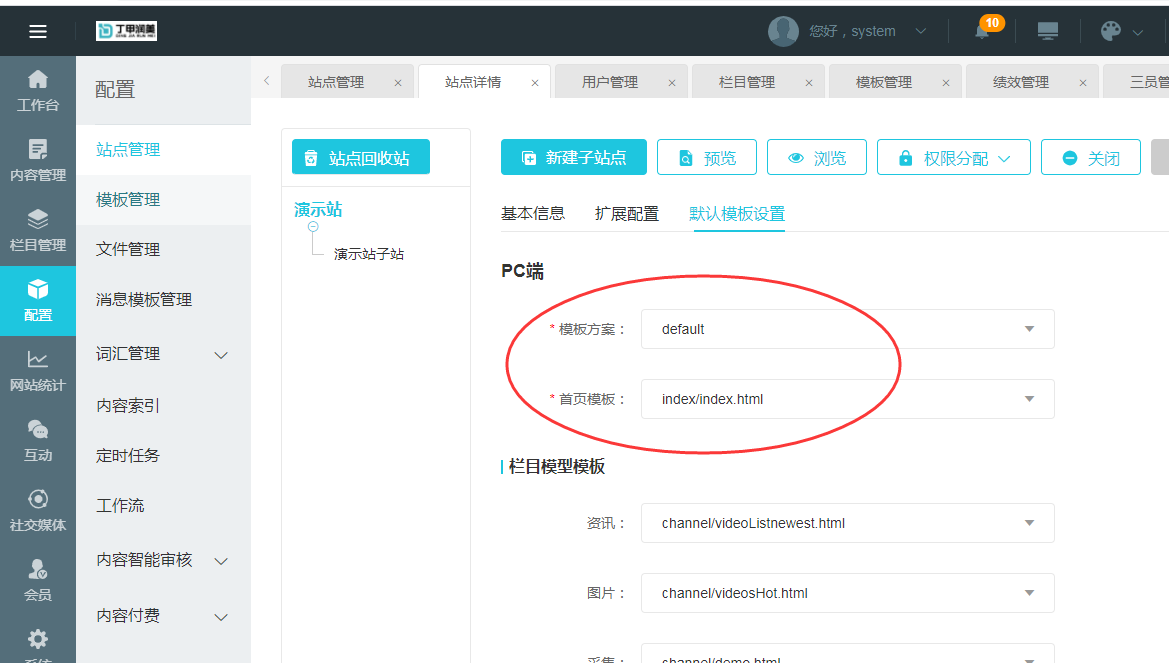Screen dimensions: 1169x663
Task: Click the 浏览 button
Action: coord(816,157)
